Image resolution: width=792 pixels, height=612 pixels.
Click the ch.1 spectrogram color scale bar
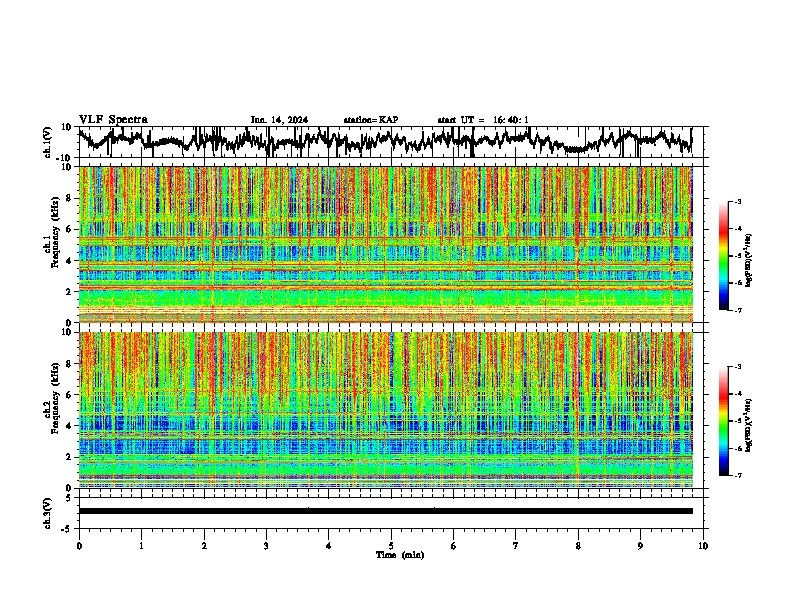click(x=723, y=256)
